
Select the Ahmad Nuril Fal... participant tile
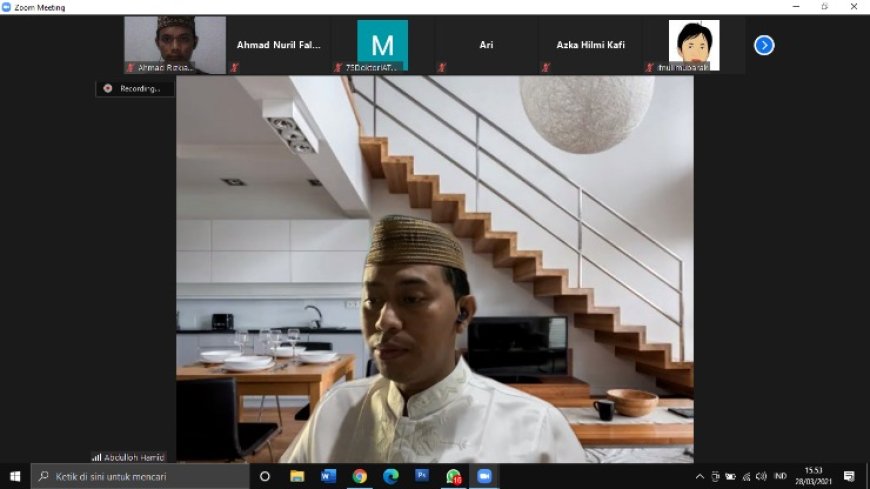(278, 45)
